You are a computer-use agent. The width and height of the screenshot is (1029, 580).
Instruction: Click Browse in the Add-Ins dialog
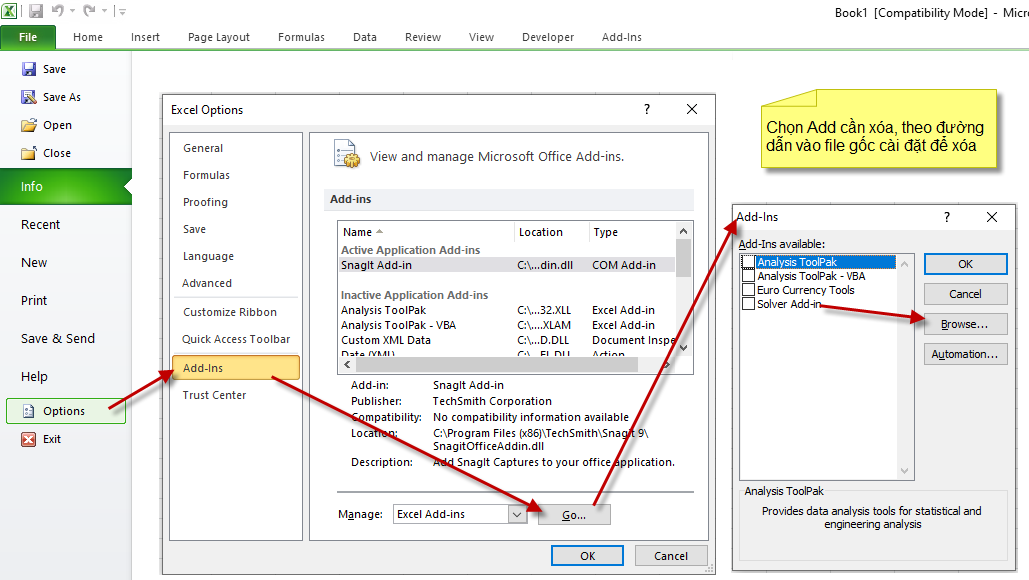(964, 323)
